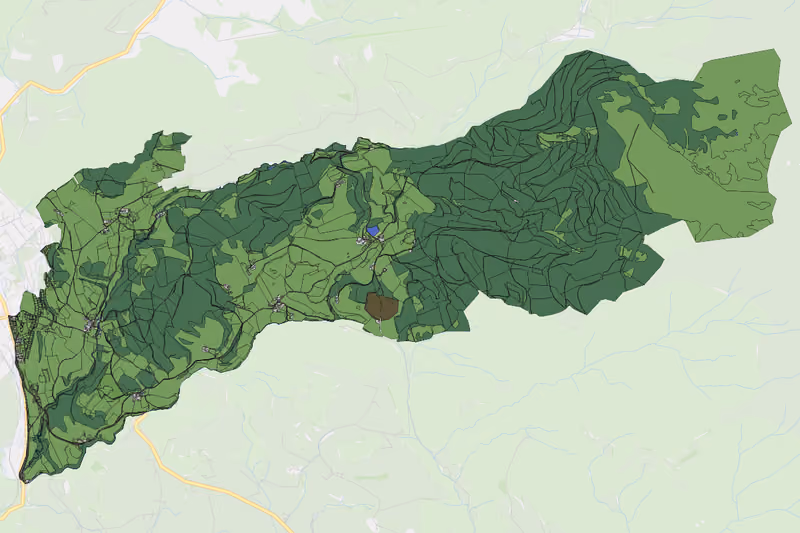Select the blue pond polygon near the map center
The height and width of the screenshot is (533, 800).
click(373, 231)
